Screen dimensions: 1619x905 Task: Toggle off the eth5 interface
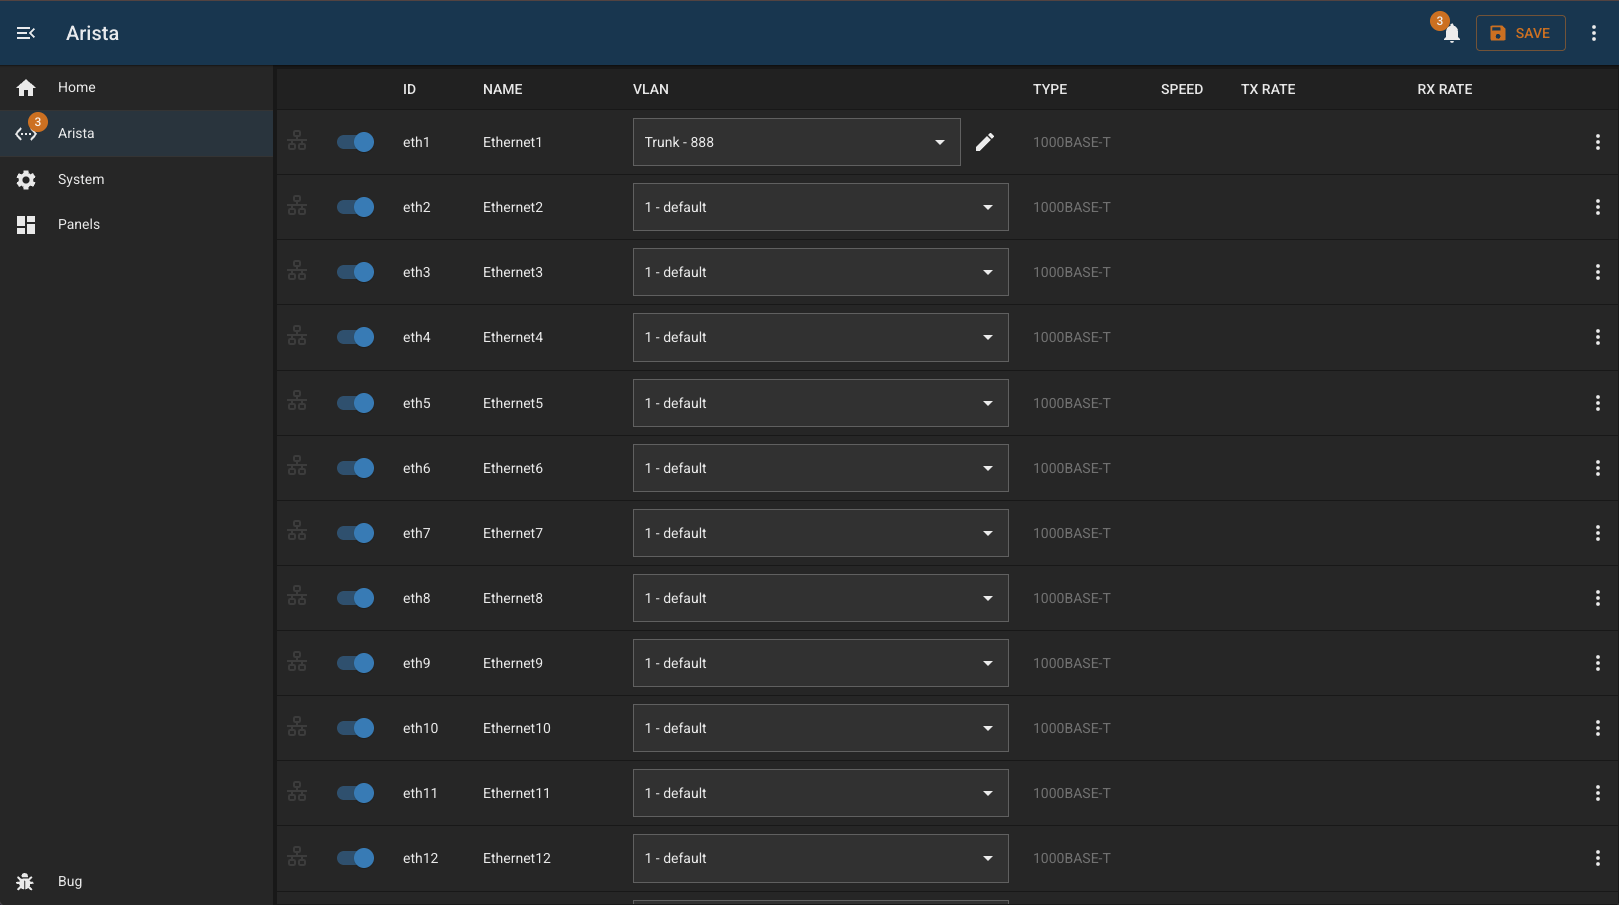355,402
